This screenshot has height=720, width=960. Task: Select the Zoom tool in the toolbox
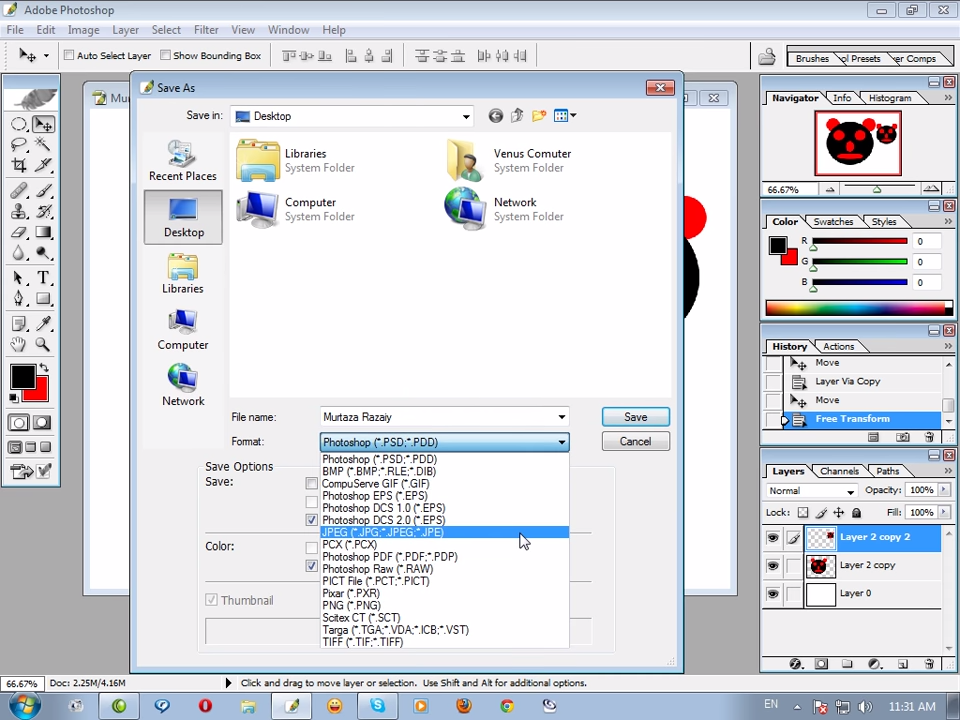pos(43,344)
